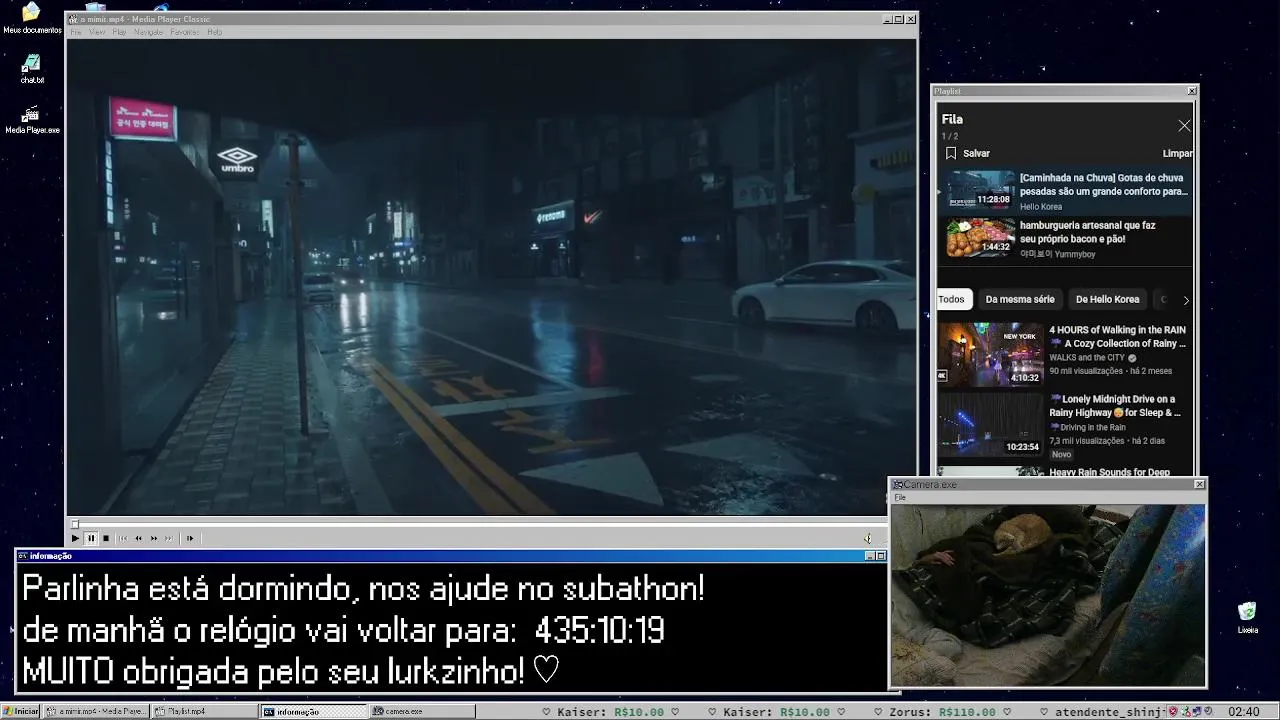1280x720 pixels.
Task: Click the Lonely Midnight Drive video thumbnail
Action: [990, 424]
